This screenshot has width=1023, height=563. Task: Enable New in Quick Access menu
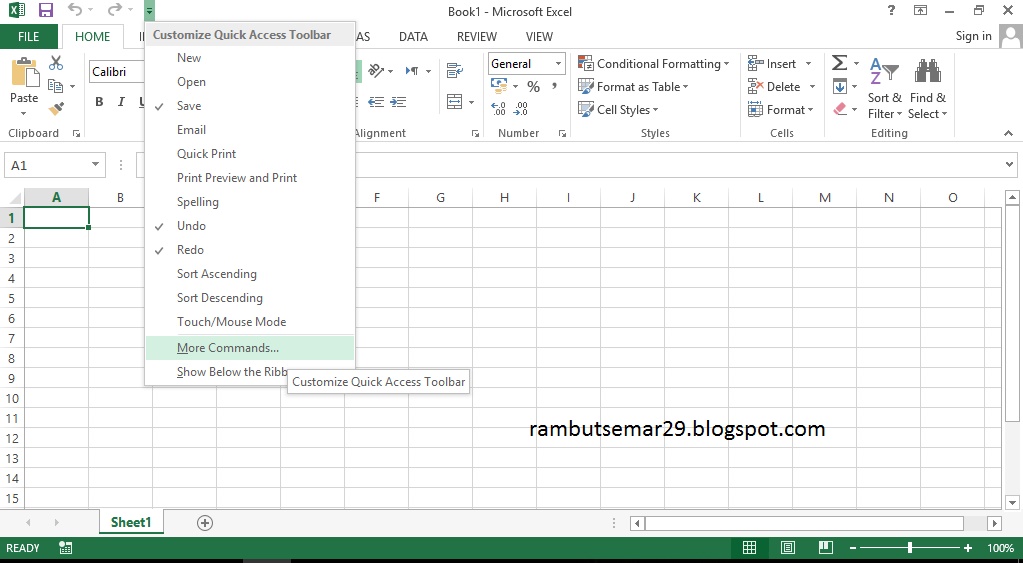point(250,58)
